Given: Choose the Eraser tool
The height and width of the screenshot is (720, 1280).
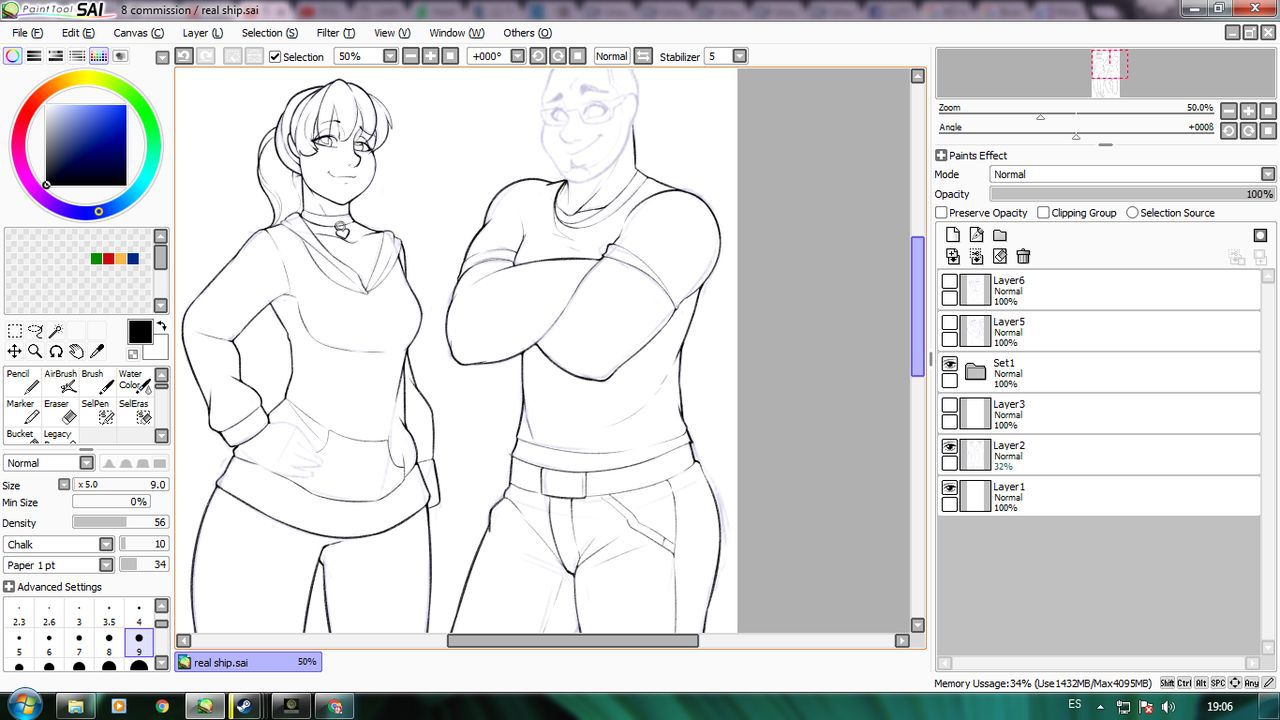Looking at the screenshot, I should click(61, 411).
